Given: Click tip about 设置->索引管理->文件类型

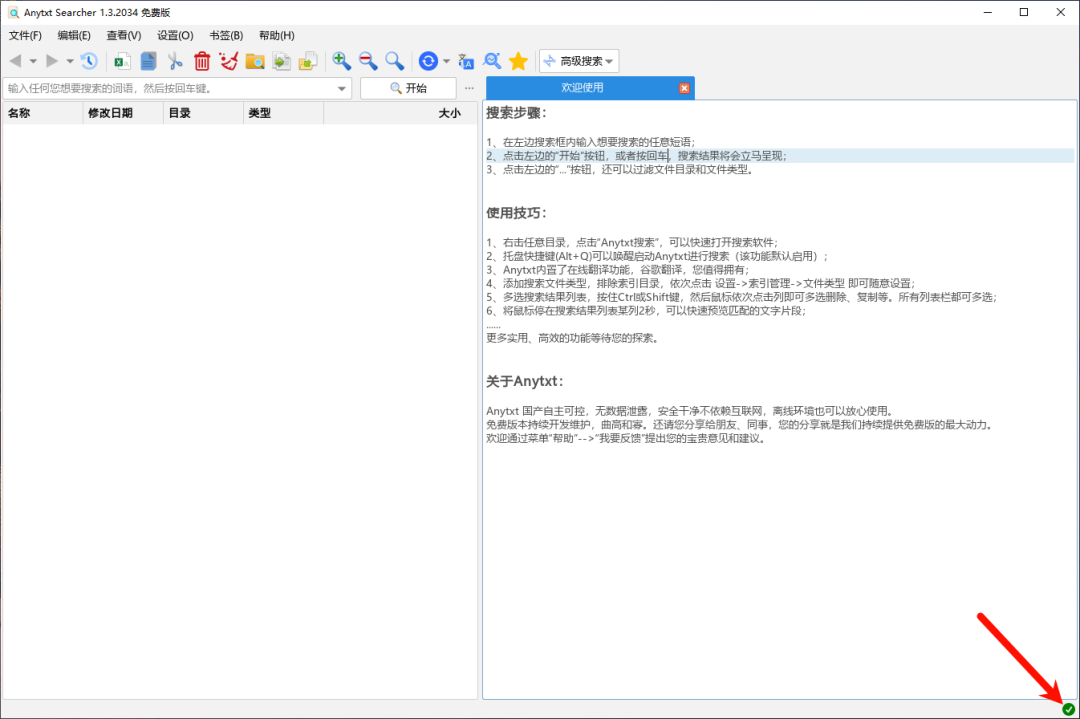Looking at the screenshot, I should 700,283.
